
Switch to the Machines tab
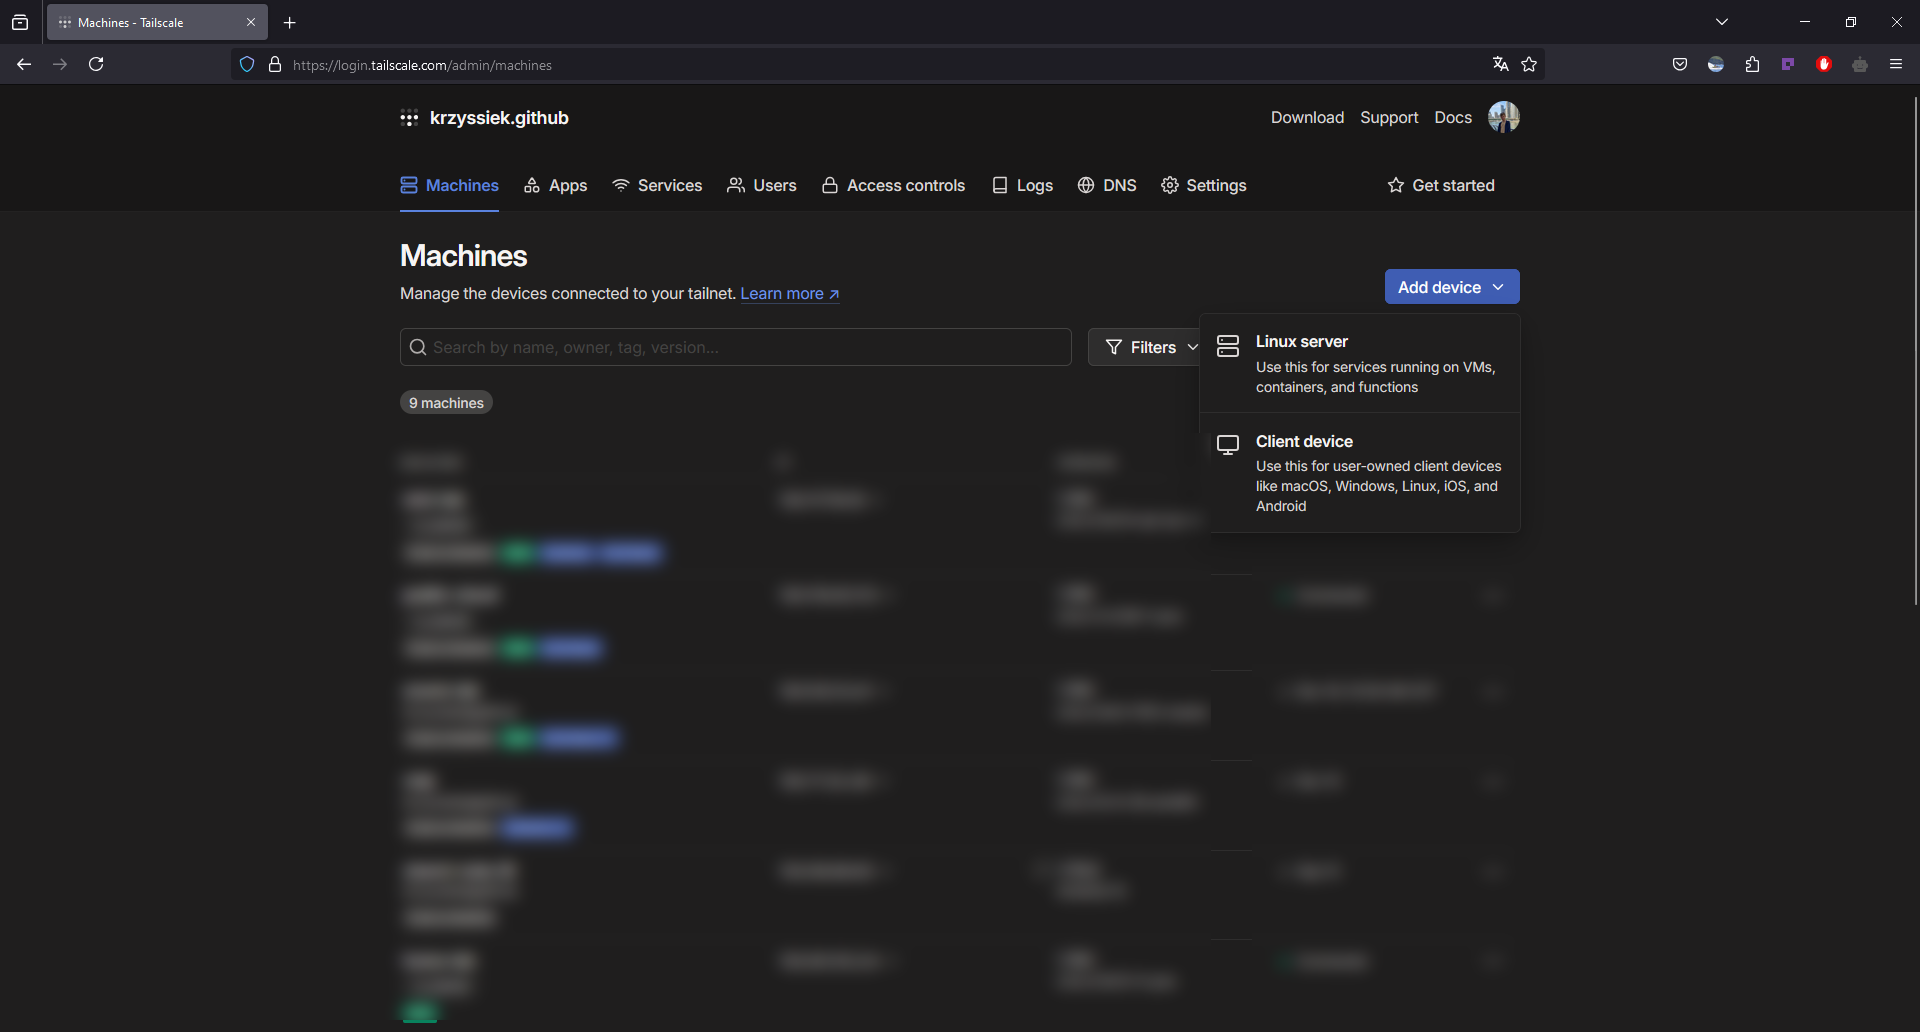point(449,185)
